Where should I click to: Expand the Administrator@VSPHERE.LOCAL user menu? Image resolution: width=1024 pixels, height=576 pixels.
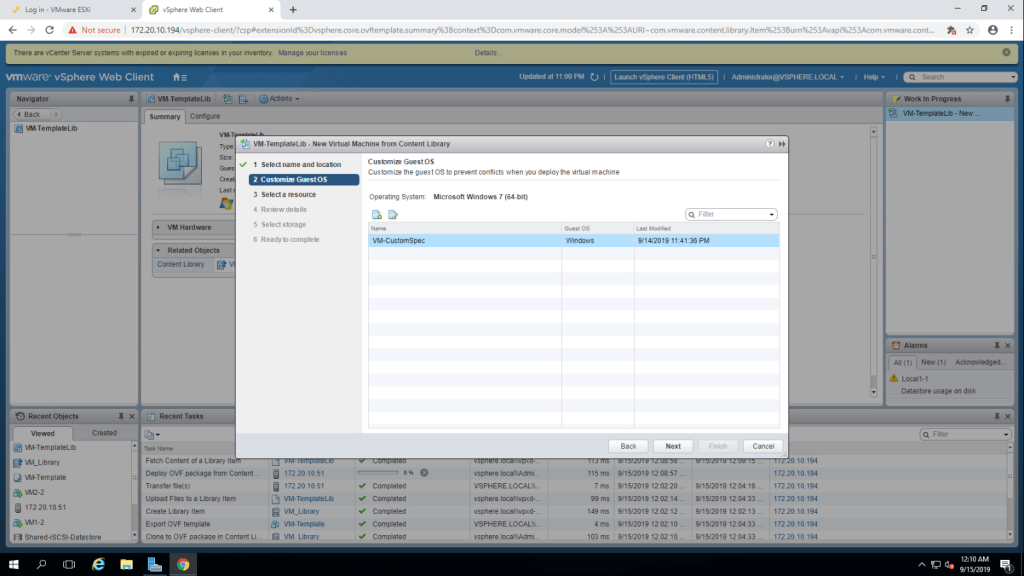(x=787, y=77)
